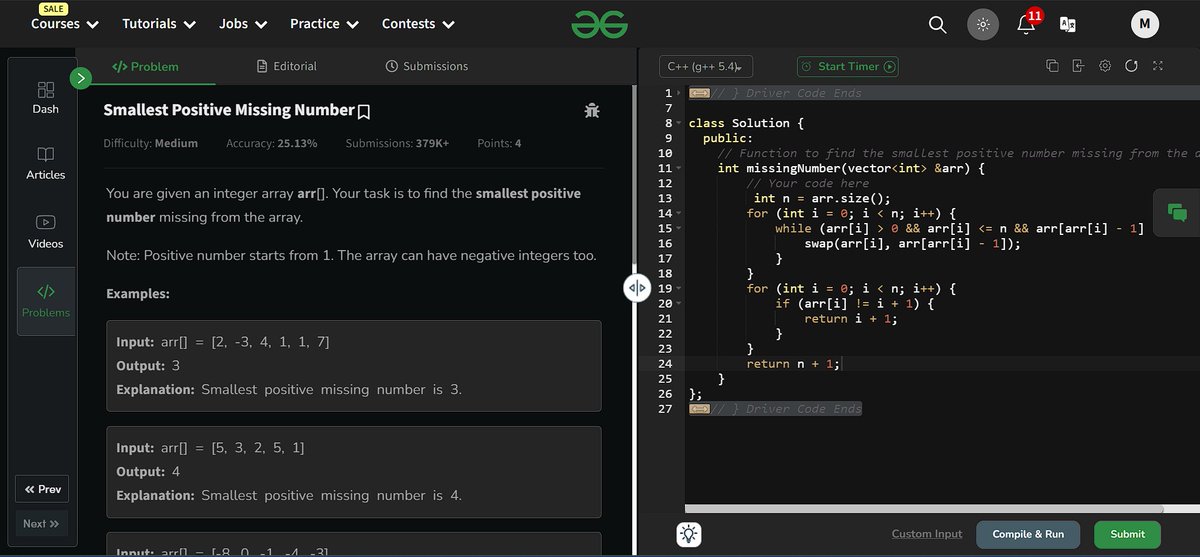Collapse the first for loop fold at line 14
The width and height of the screenshot is (1200, 557).
click(x=680, y=213)
